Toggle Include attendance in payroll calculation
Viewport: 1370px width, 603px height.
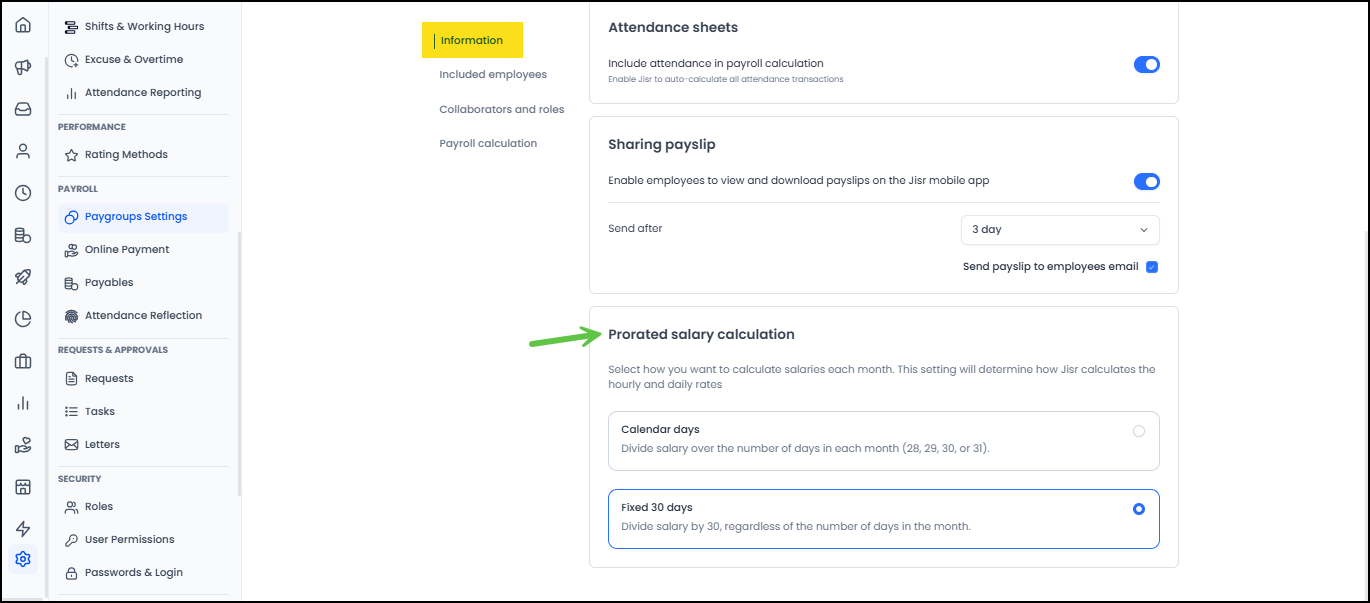[x=1146, y=63]
